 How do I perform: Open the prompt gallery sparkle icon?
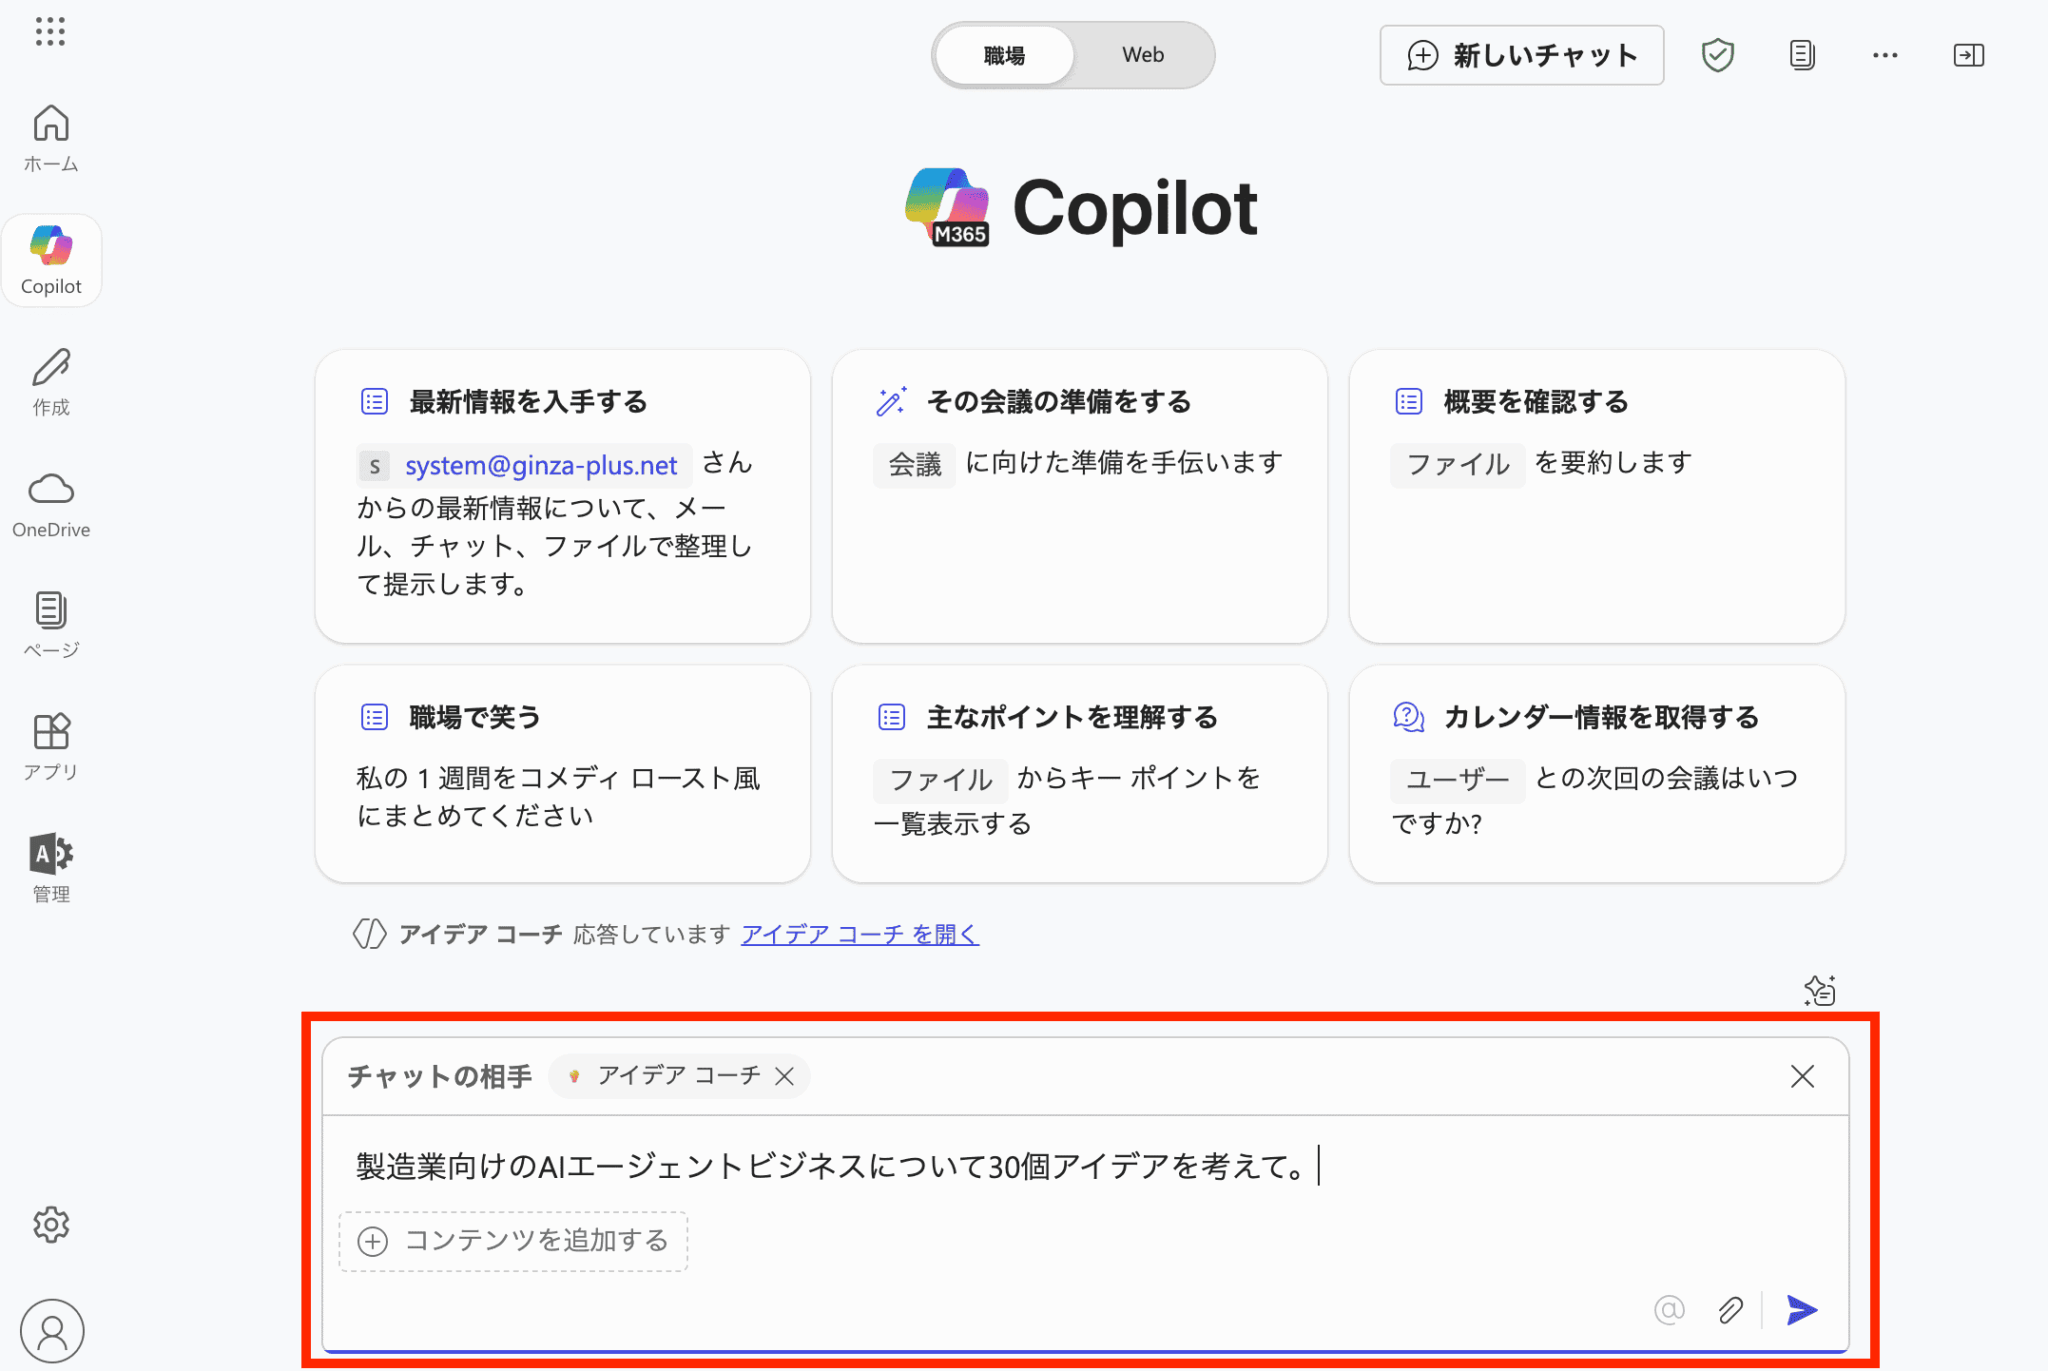(x=1819, y=990)
